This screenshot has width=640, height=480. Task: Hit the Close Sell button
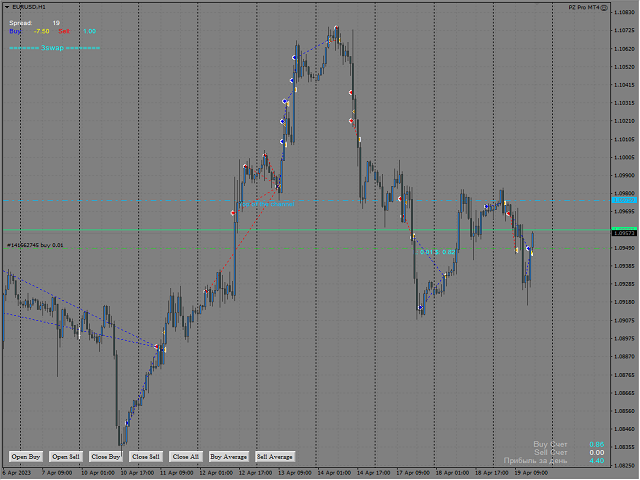pos(146,457)
